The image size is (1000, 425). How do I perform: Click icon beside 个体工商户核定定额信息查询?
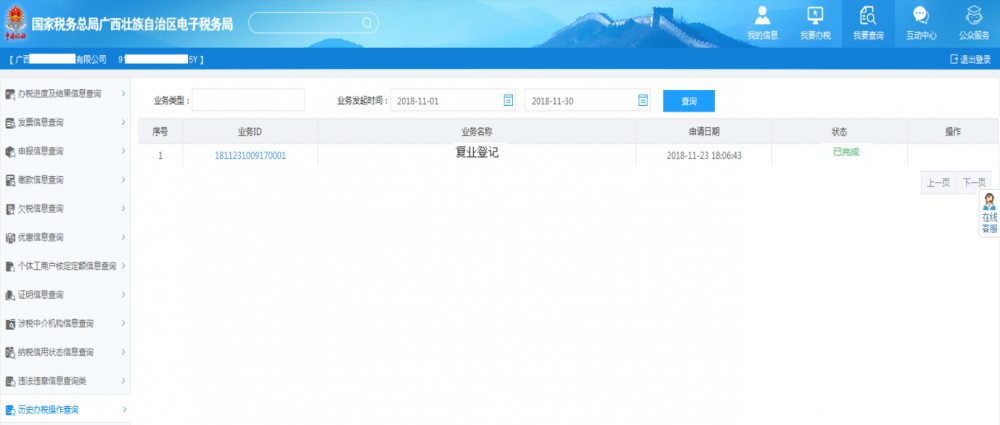10,266
